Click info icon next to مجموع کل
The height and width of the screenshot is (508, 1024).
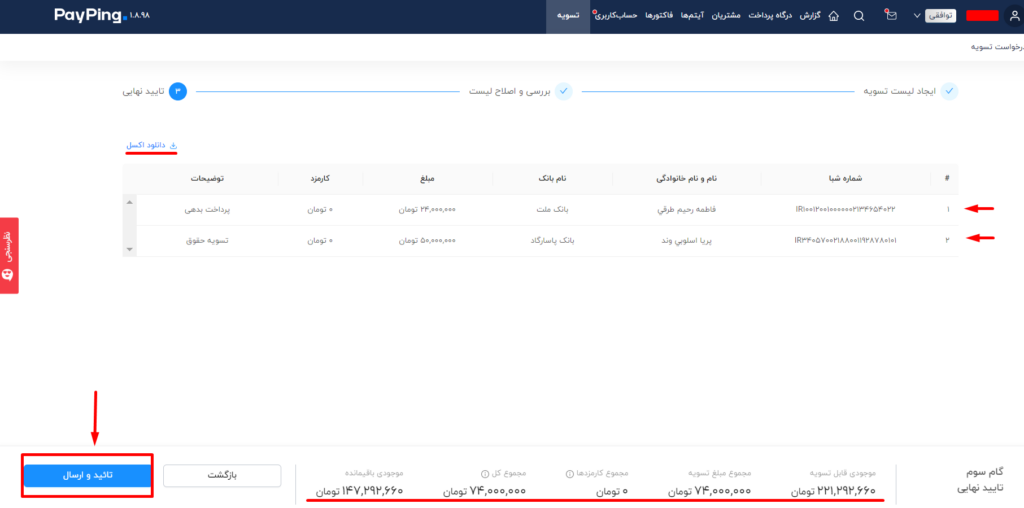[485, 473]
